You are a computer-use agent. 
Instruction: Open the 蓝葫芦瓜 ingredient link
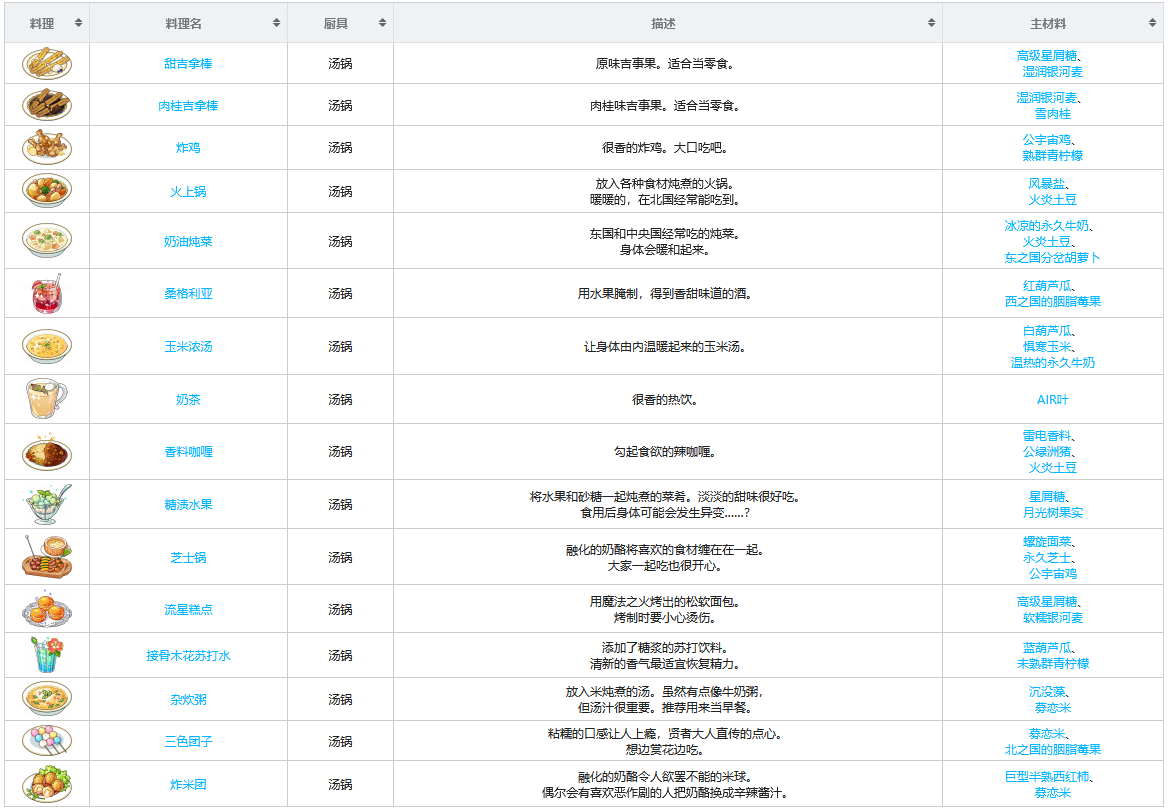(1046, 648)
